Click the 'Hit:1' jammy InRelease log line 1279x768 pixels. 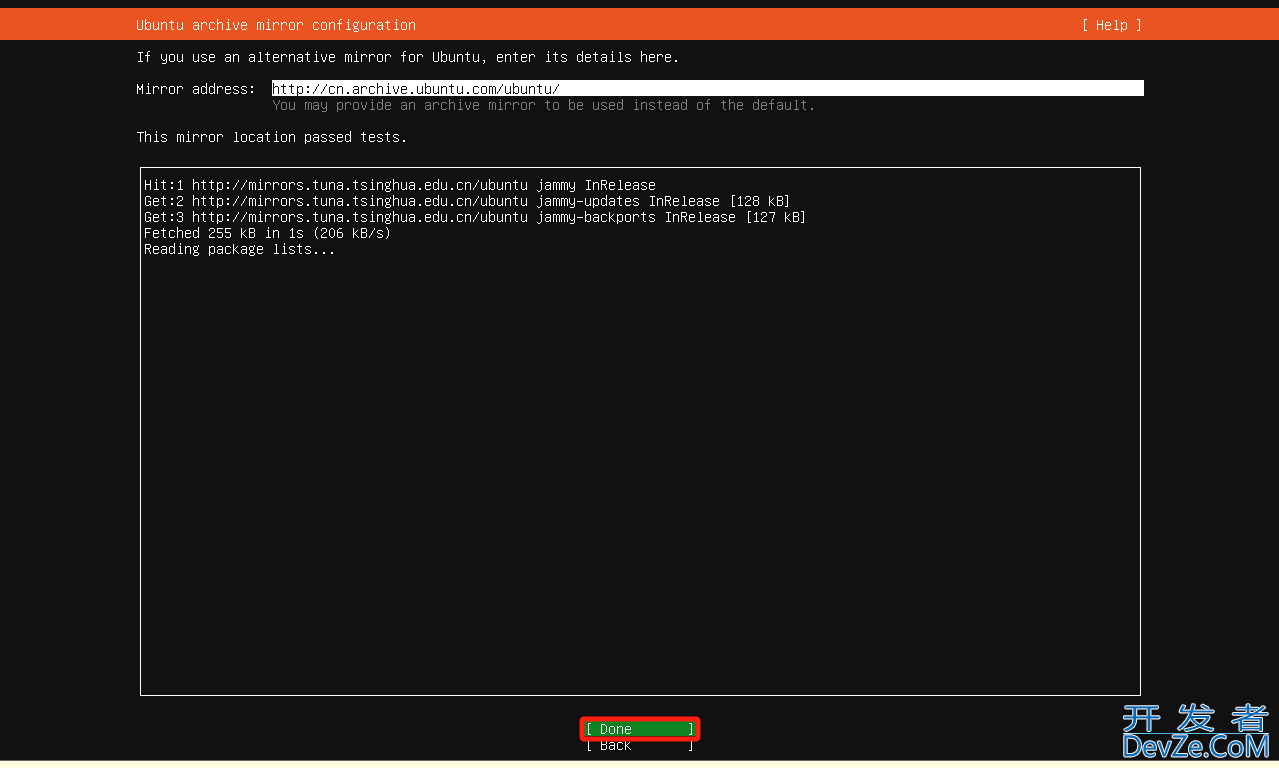tap(400, 185)
